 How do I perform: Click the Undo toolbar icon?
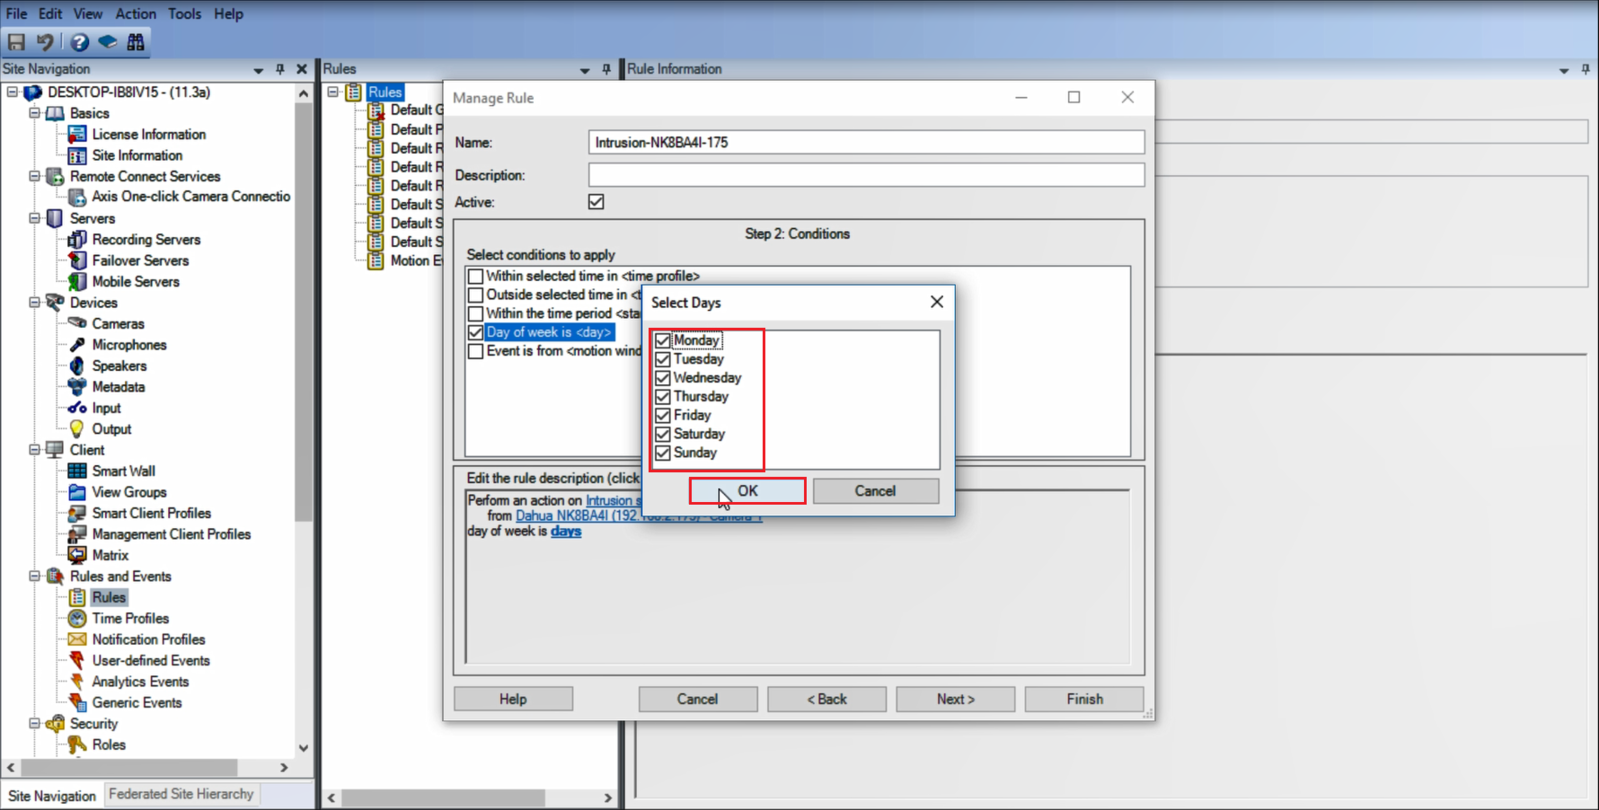click(x=45, y=42)
